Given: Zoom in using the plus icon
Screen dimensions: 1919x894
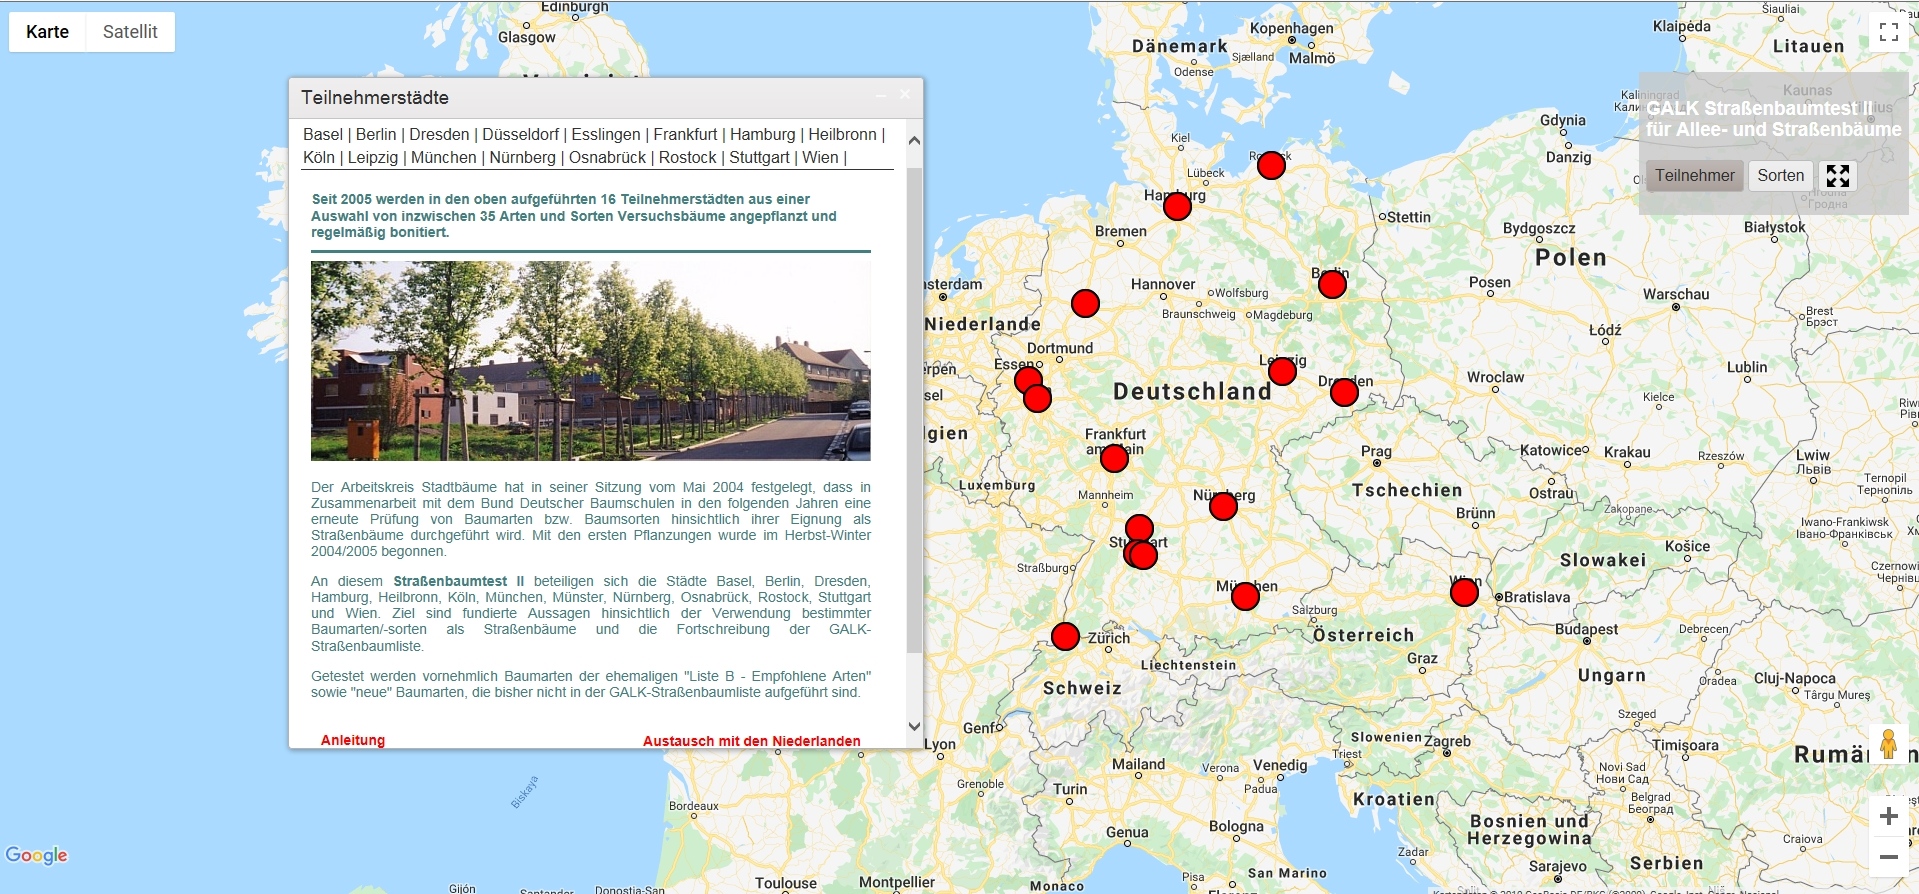Looking at the screenshot, I should click(x=1888, y=816).
